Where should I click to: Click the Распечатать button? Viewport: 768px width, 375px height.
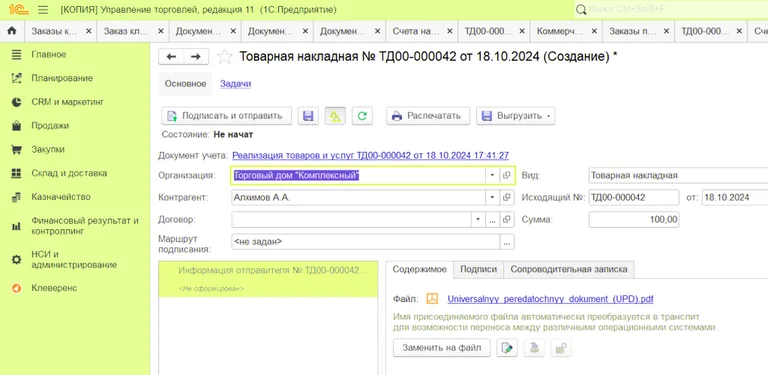428,116
